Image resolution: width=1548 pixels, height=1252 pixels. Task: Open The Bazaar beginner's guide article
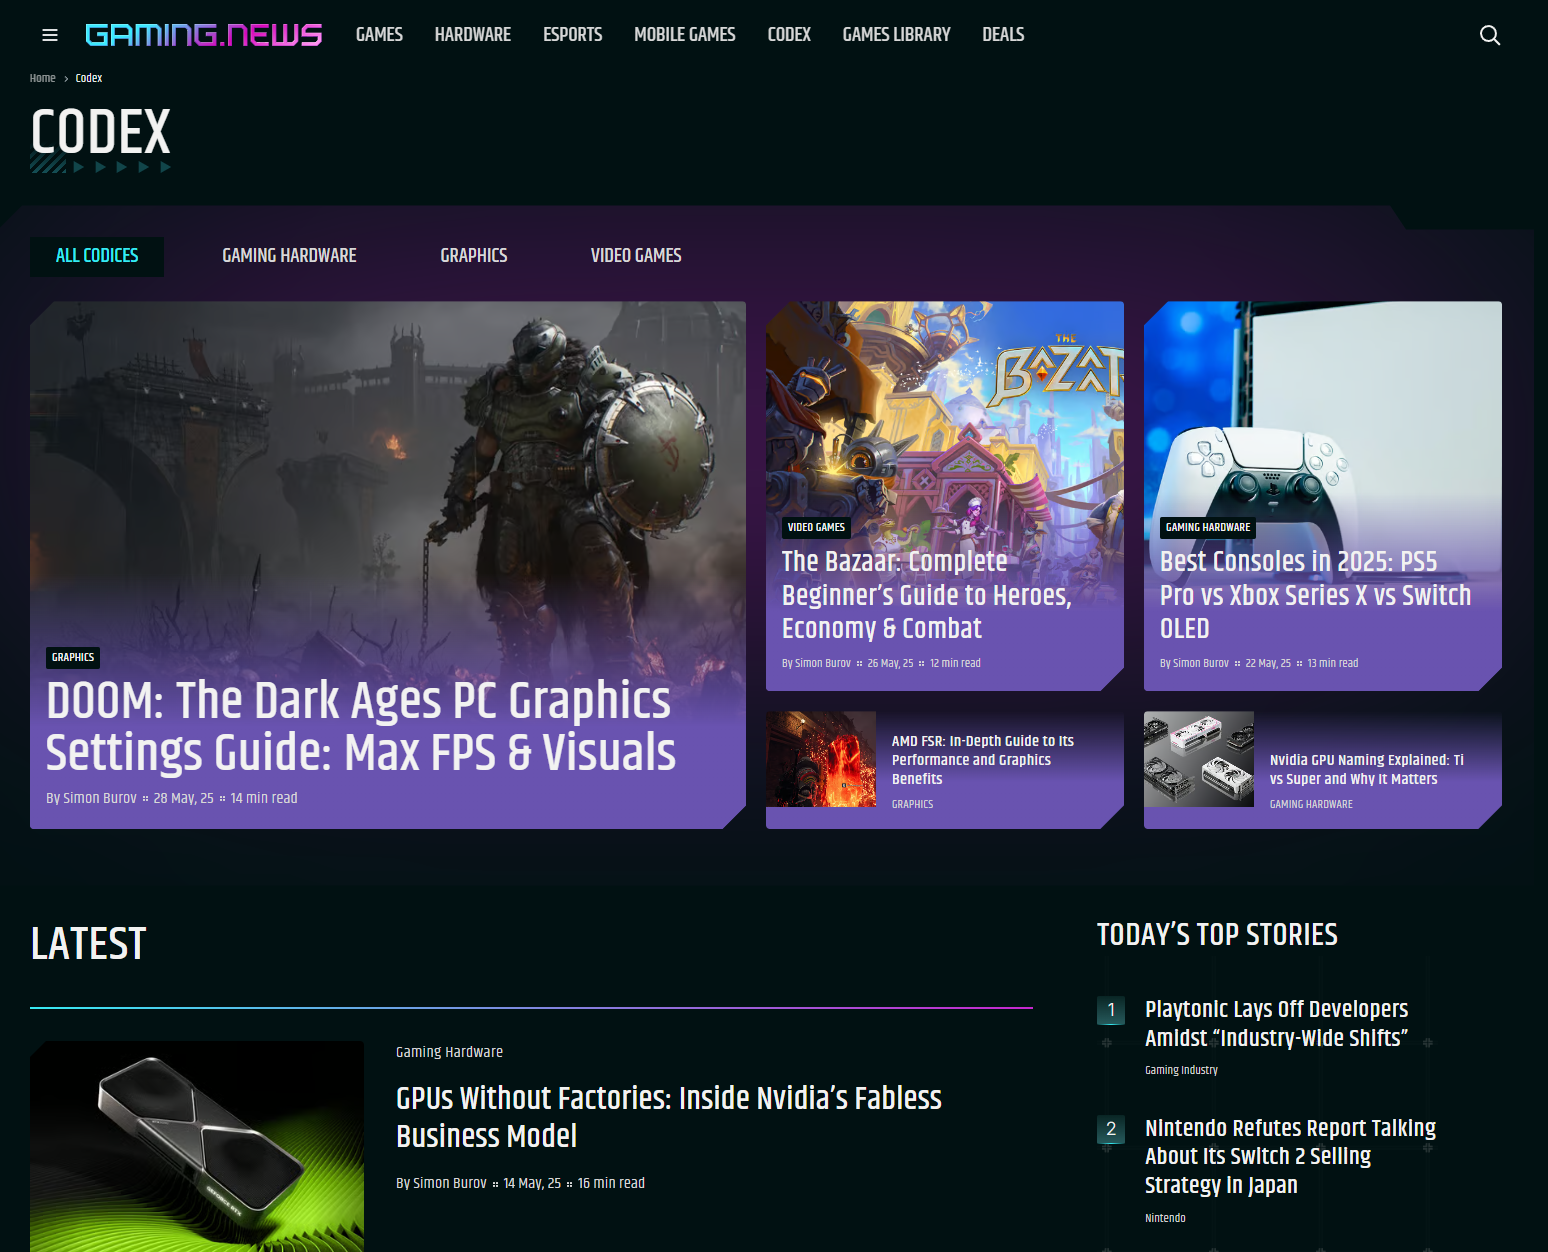pyautogui.click(x=926, y=595)
